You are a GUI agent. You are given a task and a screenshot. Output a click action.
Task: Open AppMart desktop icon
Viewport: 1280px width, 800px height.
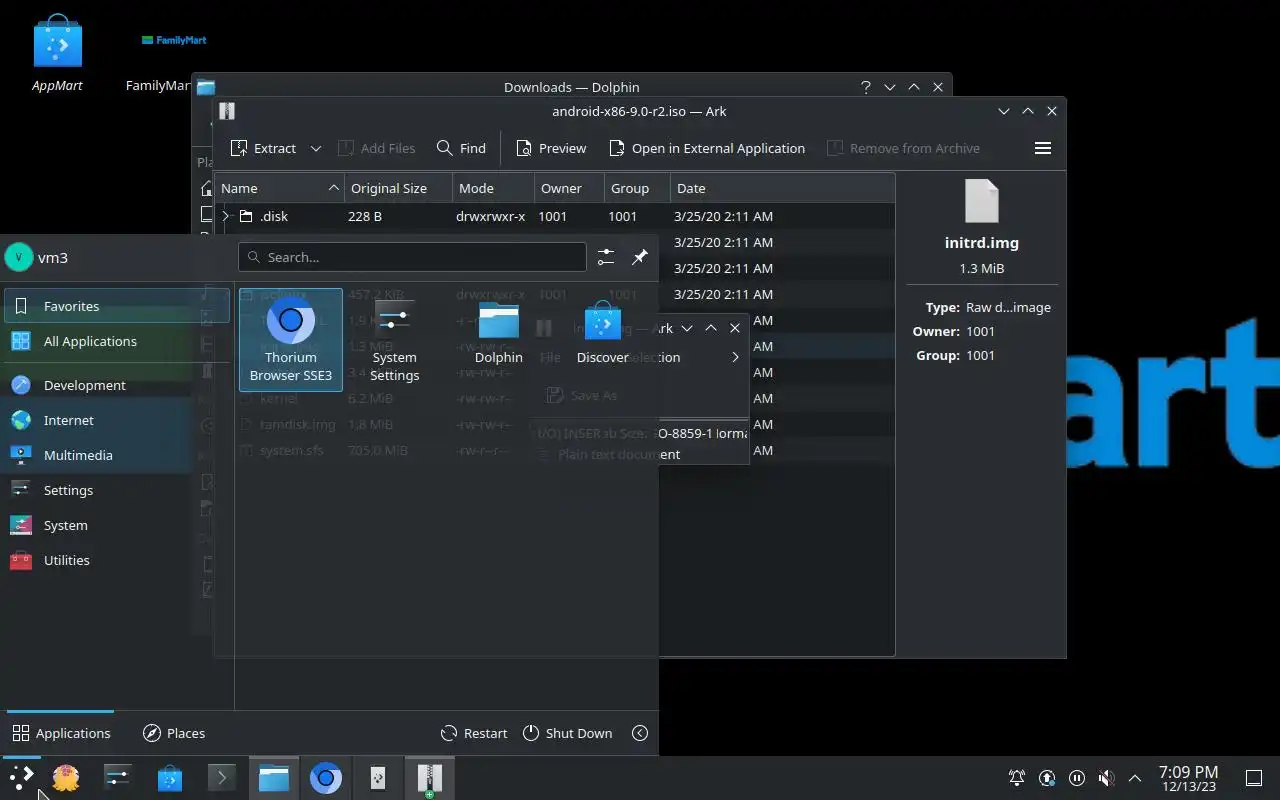coord(57,54)
